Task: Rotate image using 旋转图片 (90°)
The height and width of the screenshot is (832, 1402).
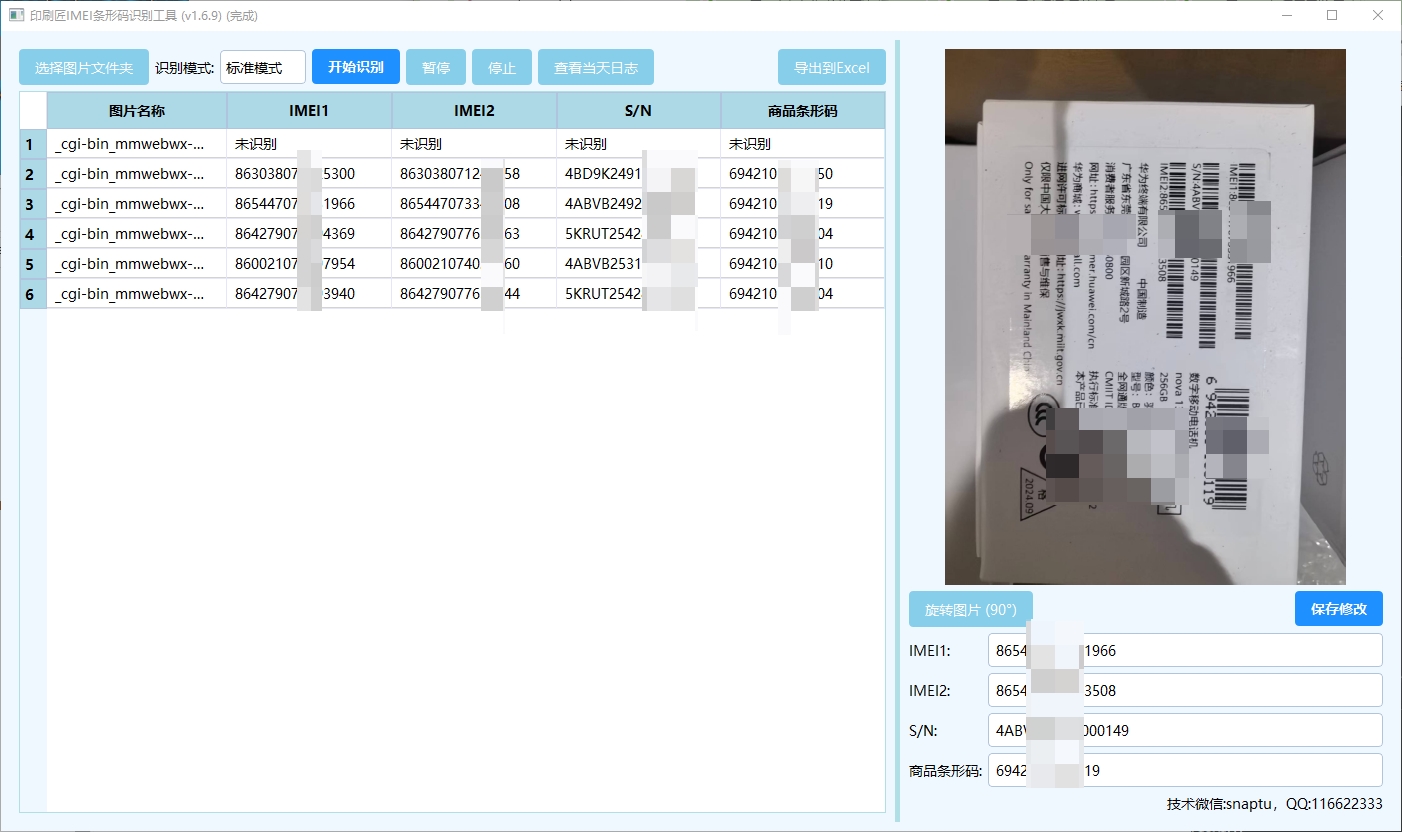Action: click(970, 609)
